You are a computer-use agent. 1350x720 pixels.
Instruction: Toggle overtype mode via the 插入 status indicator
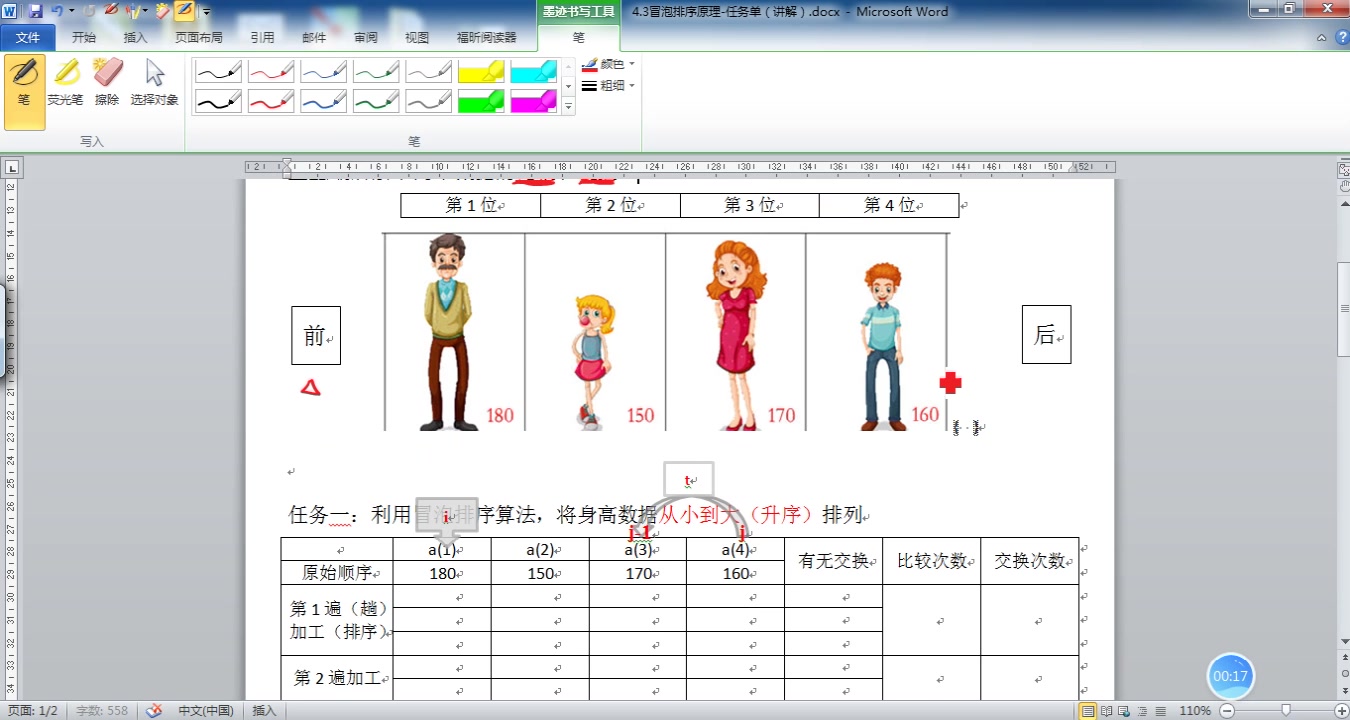pos(263,710)
